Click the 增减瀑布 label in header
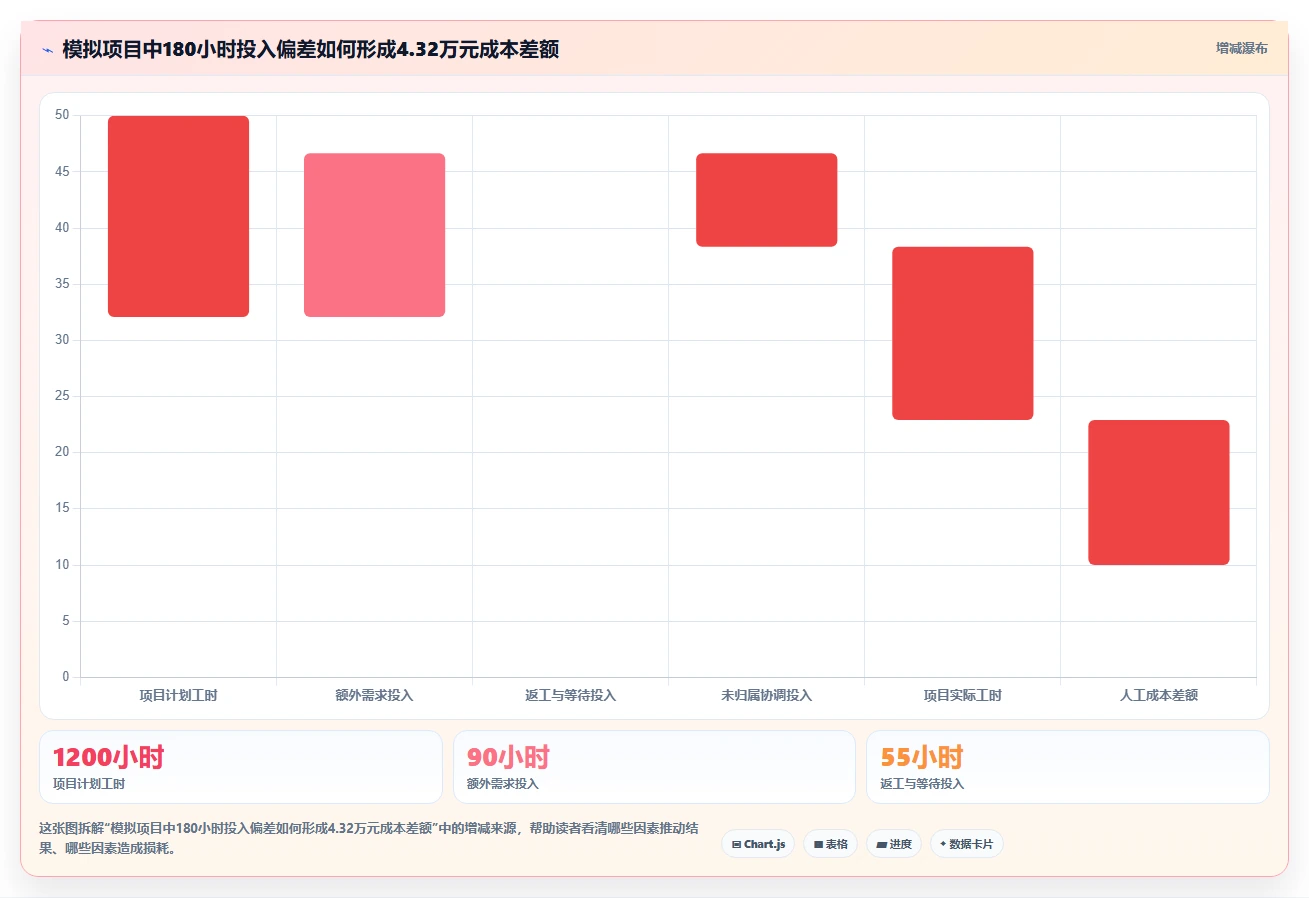The image size is (1309, 898). click(x=1241, y=48)
